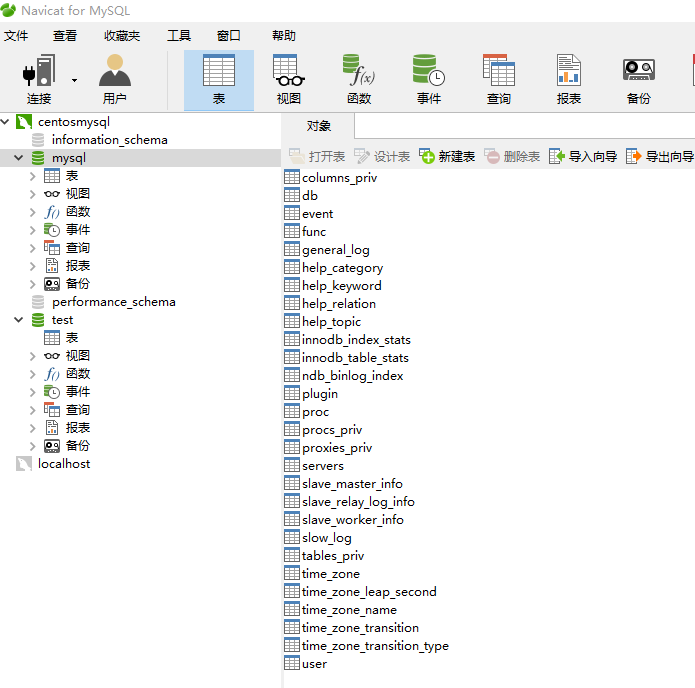695x688 pixels.
Task: Select the proxies_priv table
Action: 337,448
